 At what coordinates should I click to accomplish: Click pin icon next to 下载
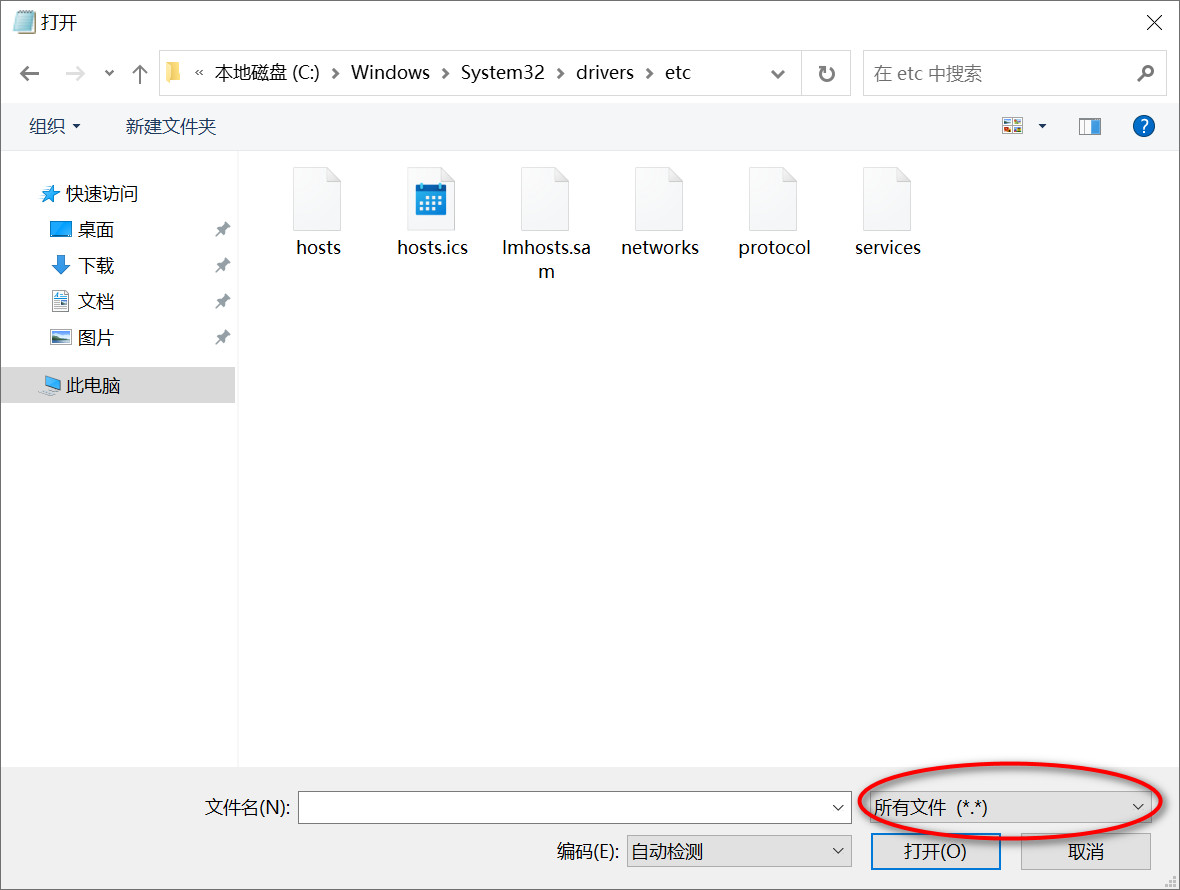223,266
